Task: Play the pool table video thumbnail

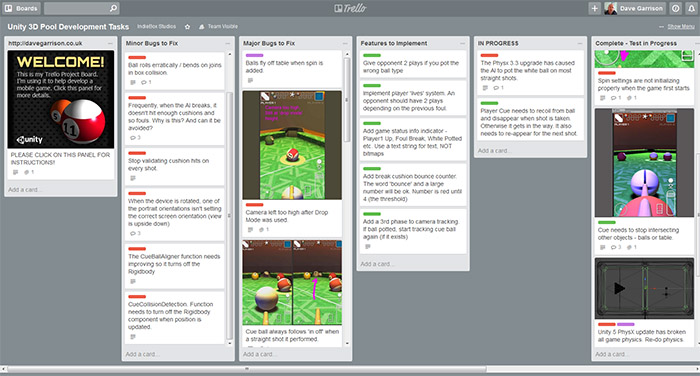Action: [x=619, y=288]
